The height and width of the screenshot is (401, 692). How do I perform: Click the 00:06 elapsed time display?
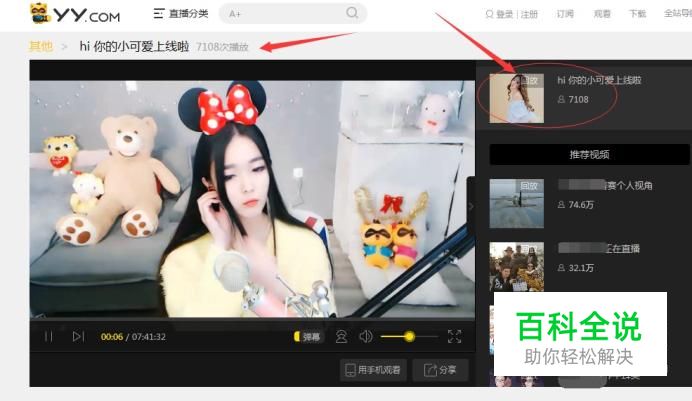click(112, 337)
